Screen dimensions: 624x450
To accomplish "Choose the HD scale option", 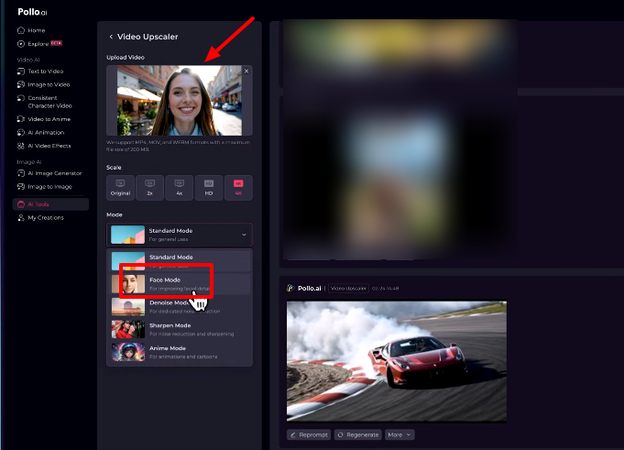I will pos(209,186).
